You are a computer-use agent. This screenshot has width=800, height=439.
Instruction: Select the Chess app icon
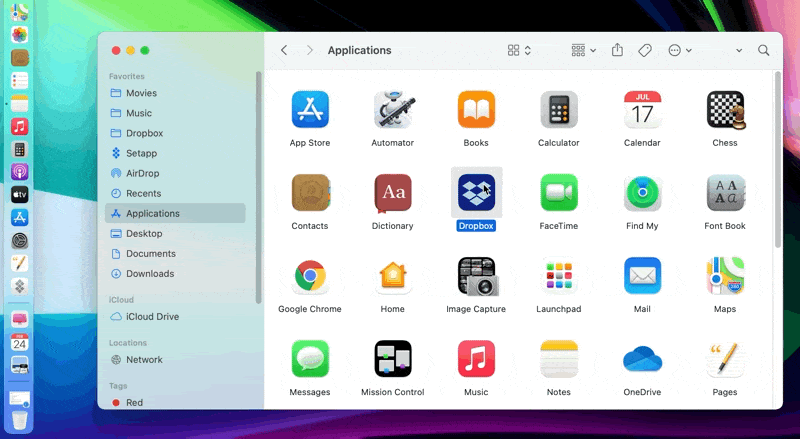point(726,109)
